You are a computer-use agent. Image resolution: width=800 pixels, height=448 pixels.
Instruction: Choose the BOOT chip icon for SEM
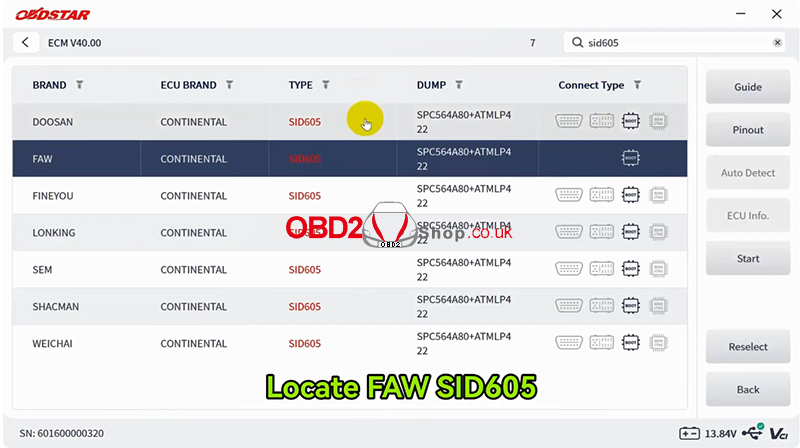(x=631, y=269)
